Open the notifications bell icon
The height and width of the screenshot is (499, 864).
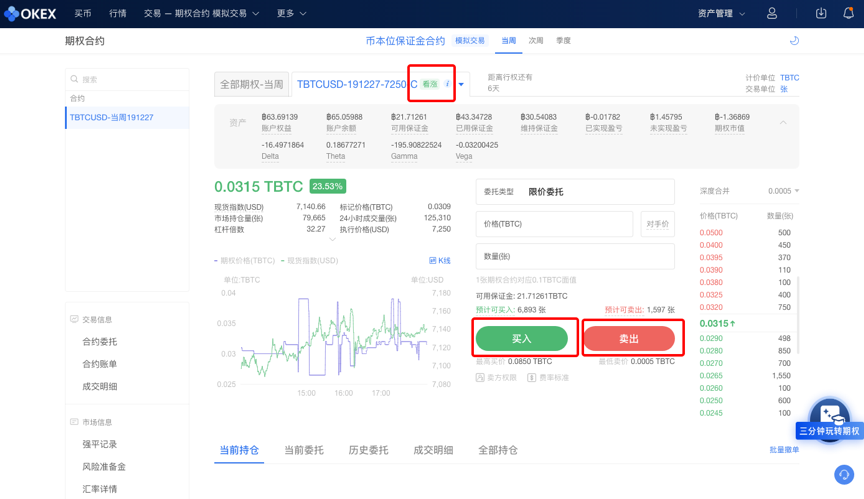coord(849,13)
